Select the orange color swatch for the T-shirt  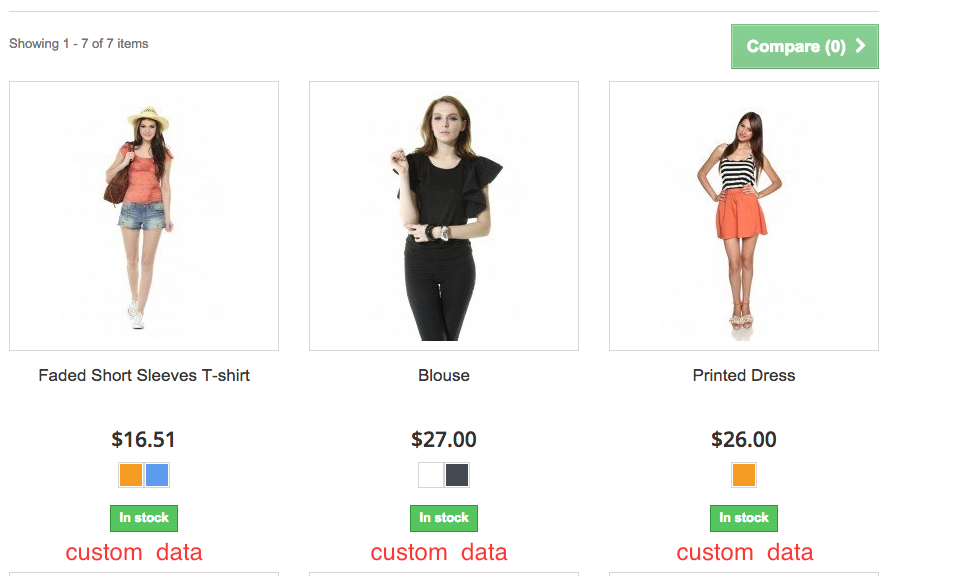coord(131,475)
